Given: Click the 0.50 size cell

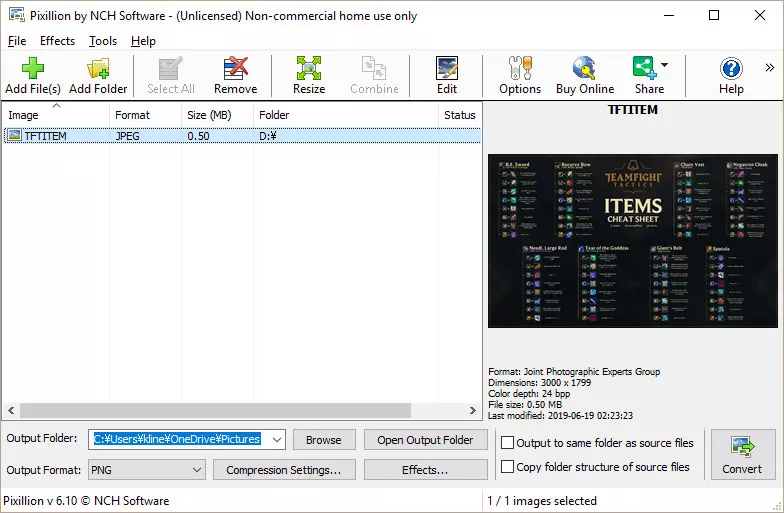Looking at the screenshot, I should pos(198,136).
